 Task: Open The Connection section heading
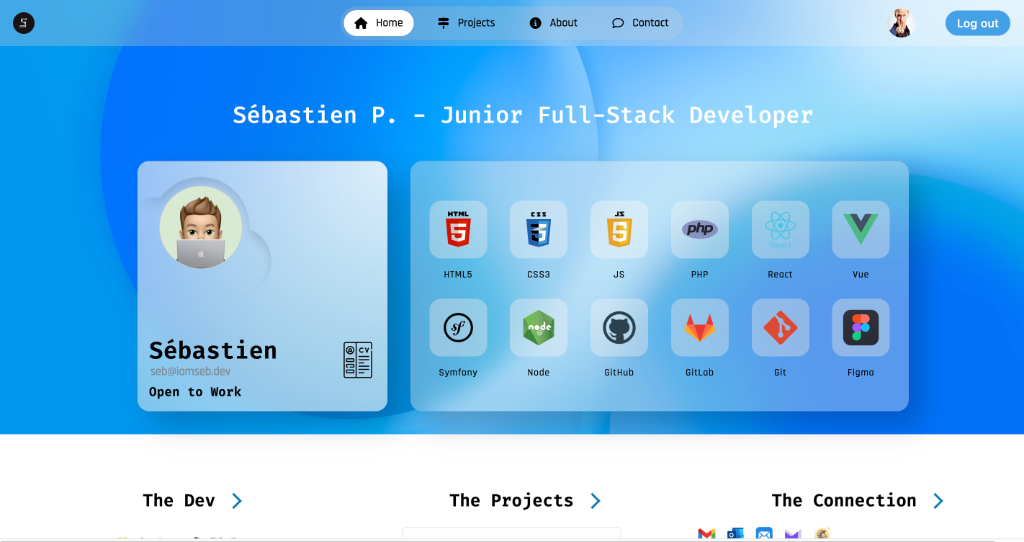844,501
